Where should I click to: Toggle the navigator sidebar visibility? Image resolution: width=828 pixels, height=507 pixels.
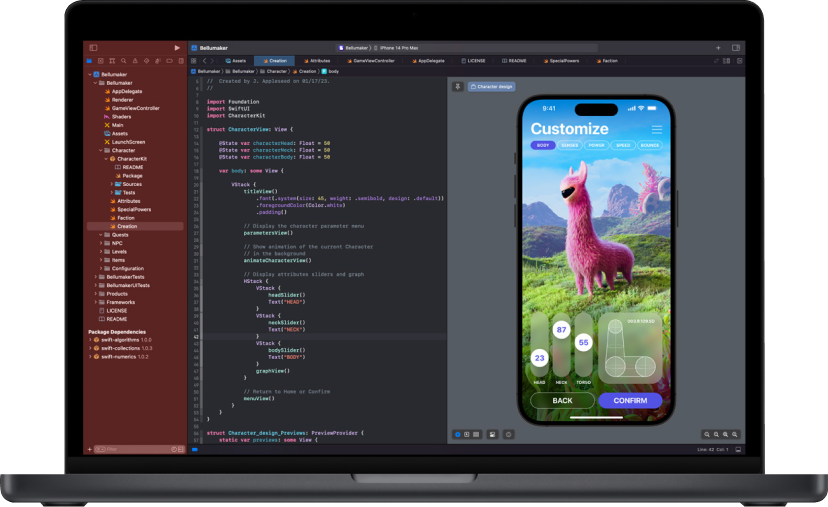(x=93, y=47)
